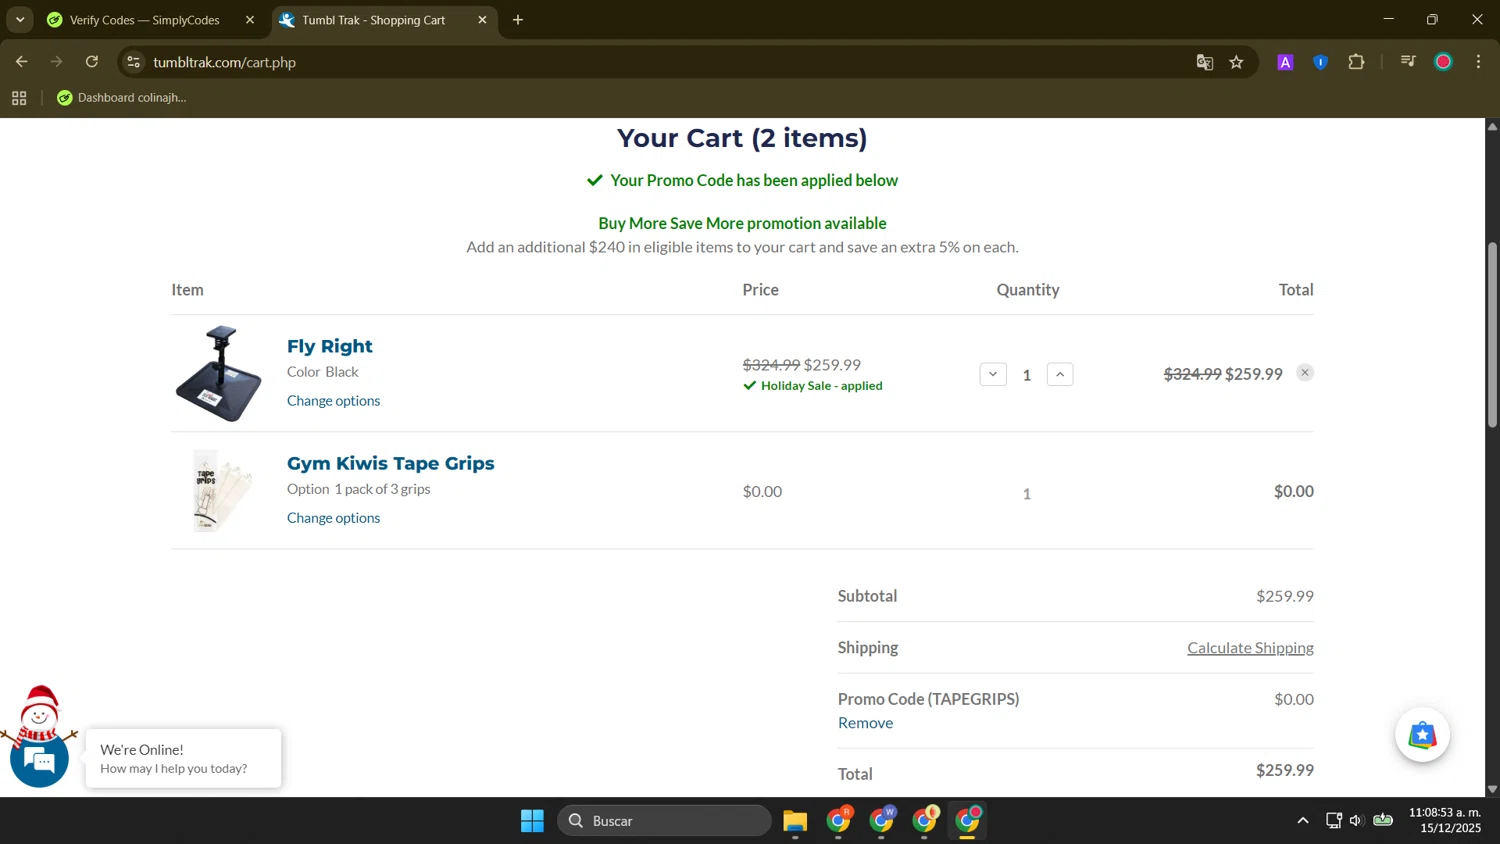Click the translate page icon
Viewport: 1500px width, 844px height.
coord(1205,62)
